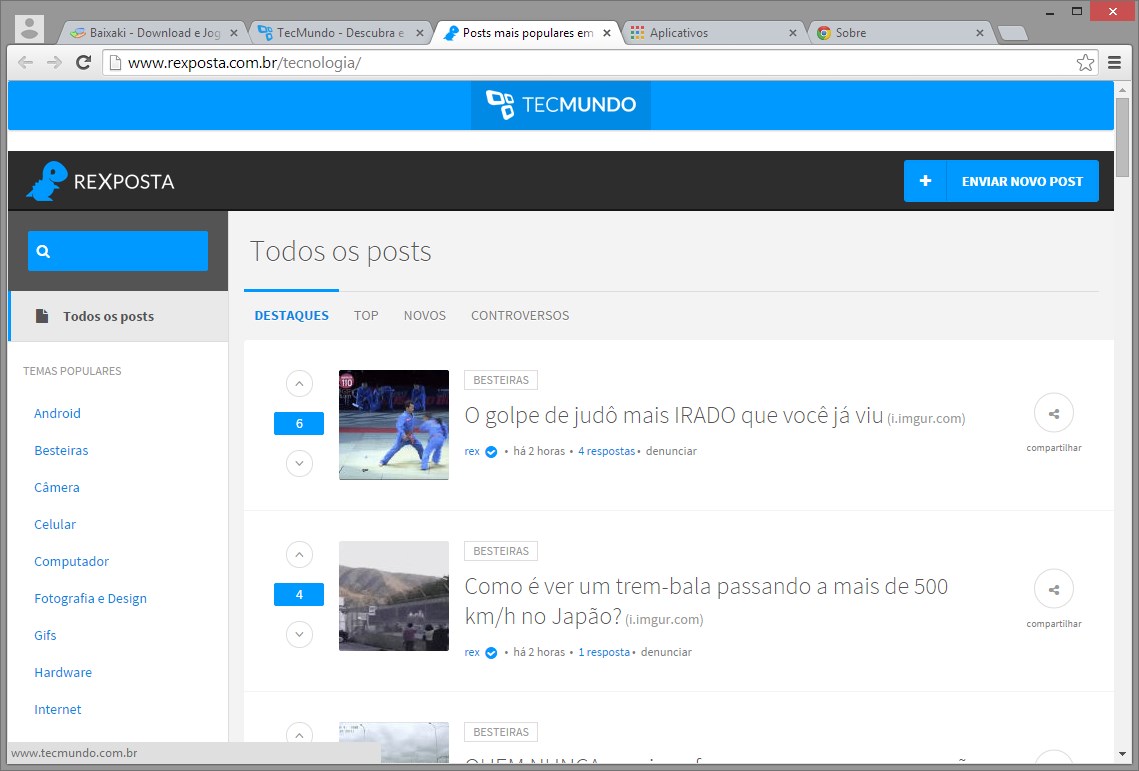Downvote the judo post
This screenshot has width=1139, height=771.
[x=299, y=464]
